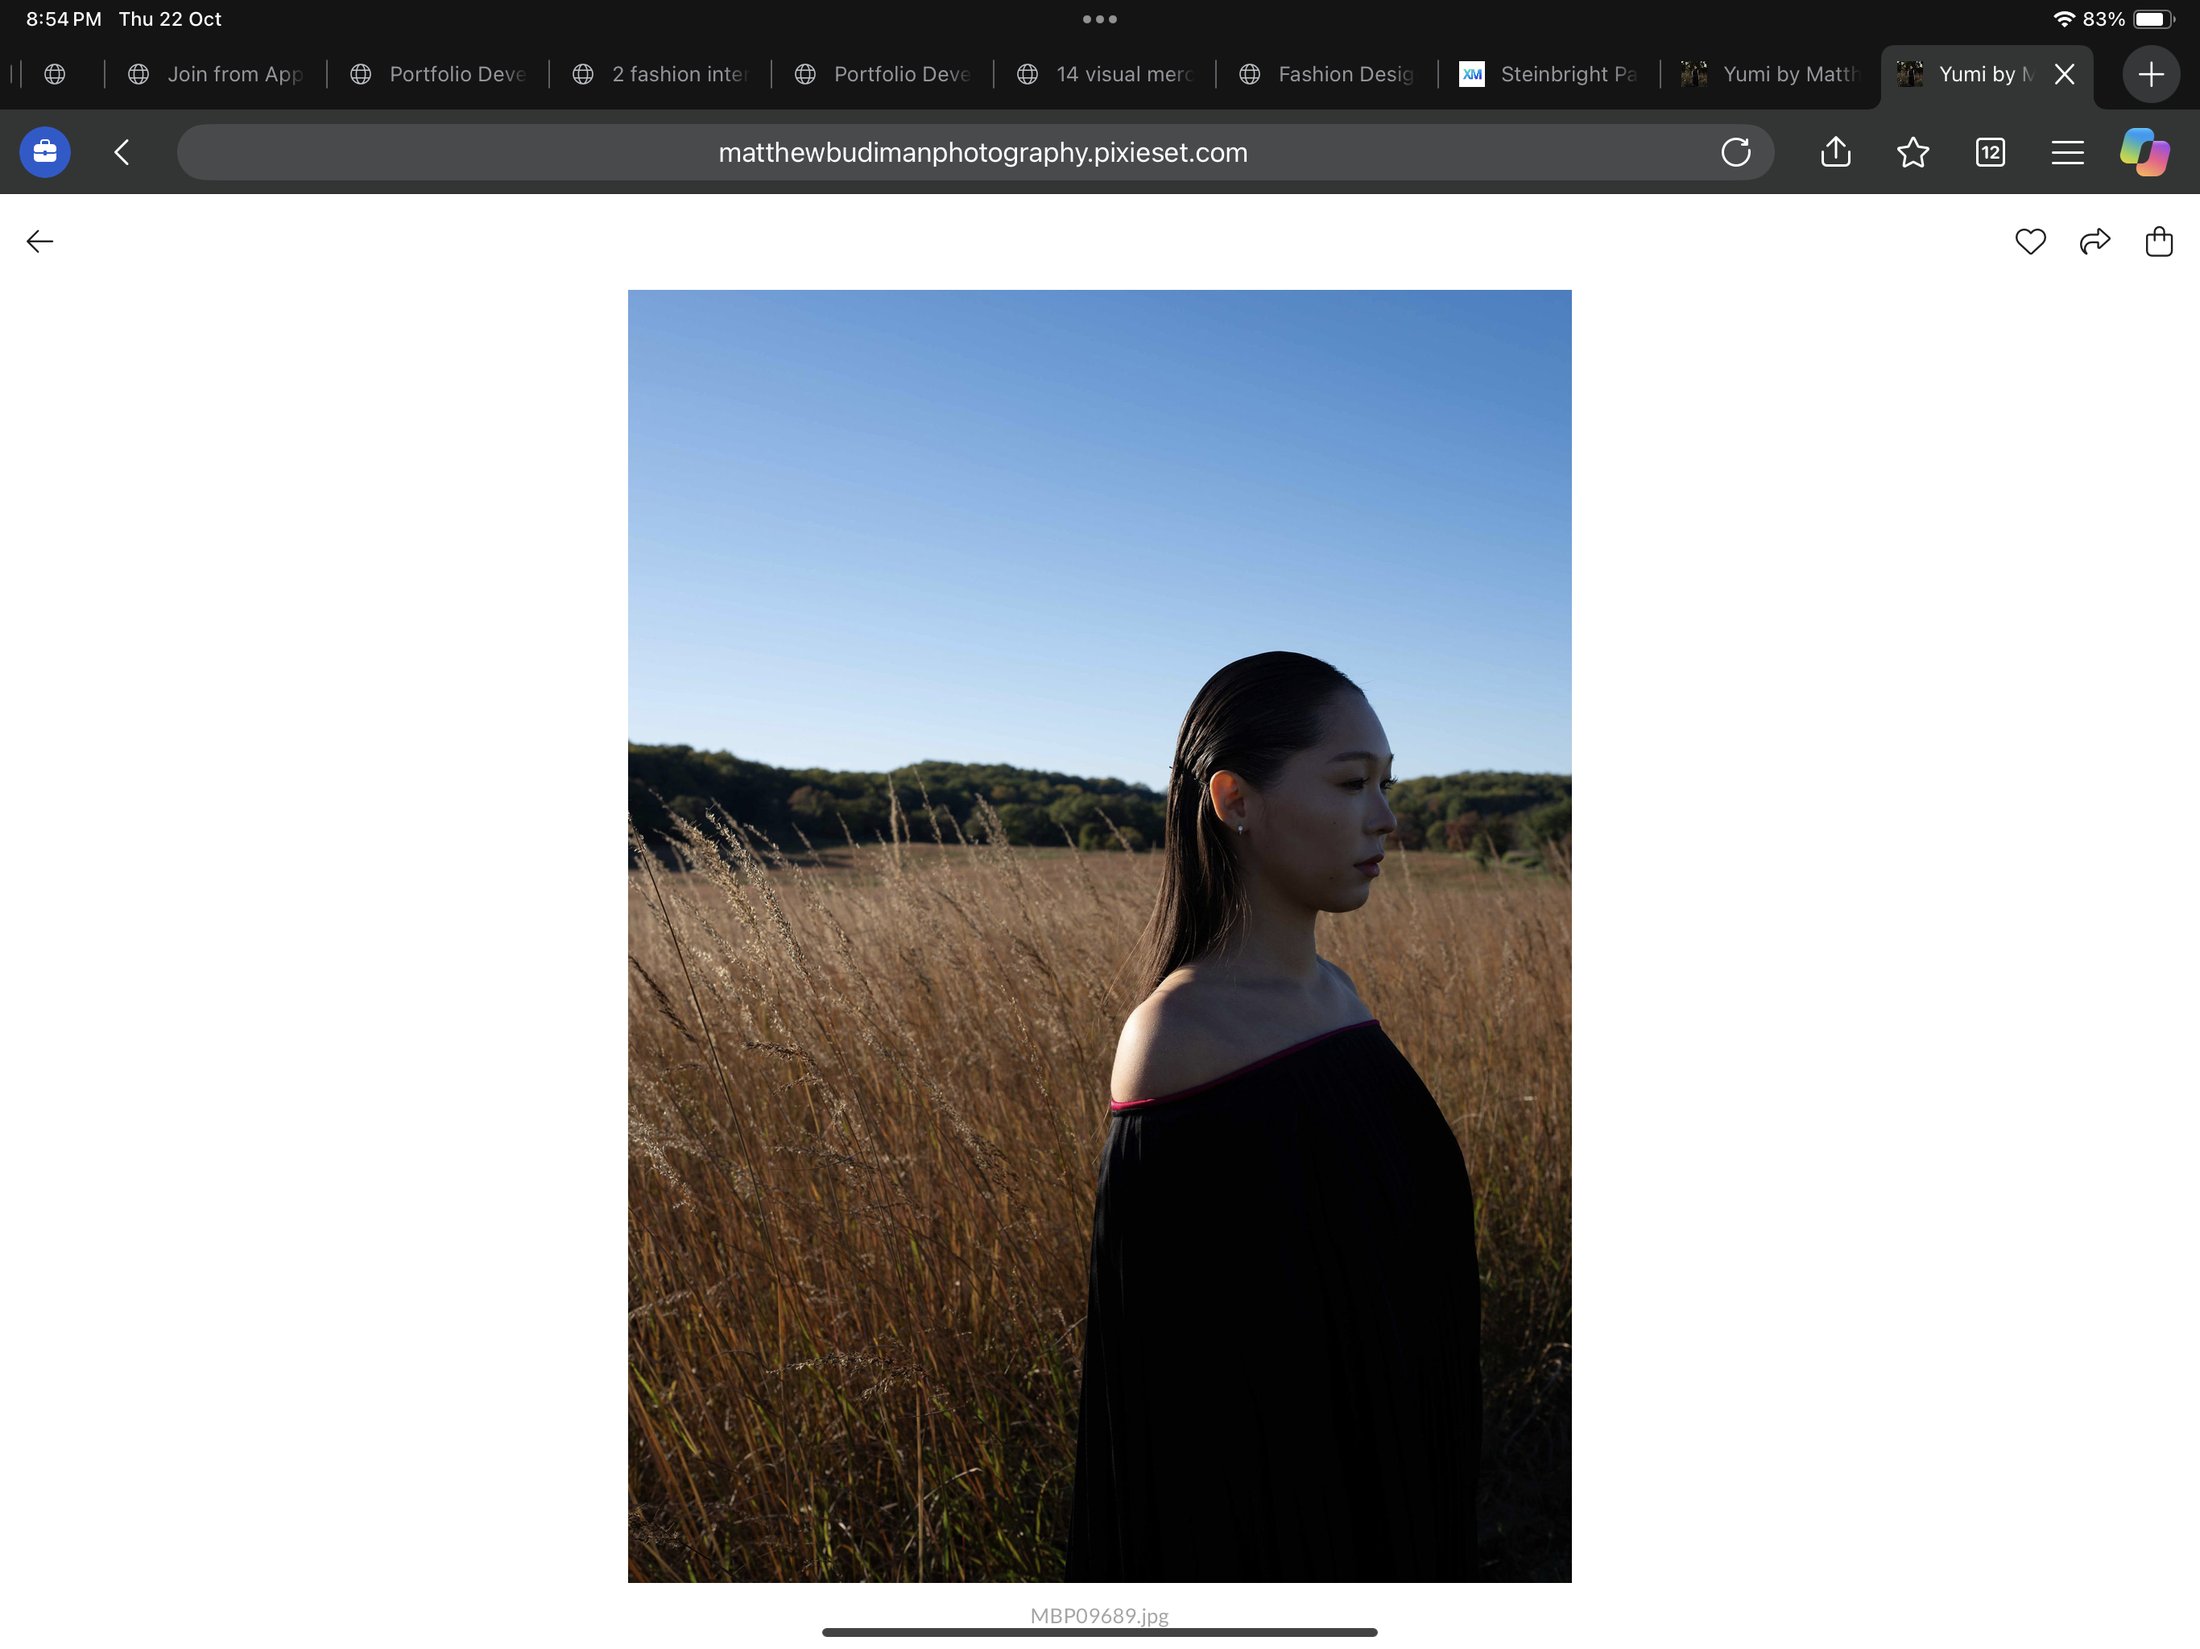Tap the three-dot multitasking indicator at top
Image resolution: width=2200 pixels, height=1649 pixels.
tap(1099, 19)
